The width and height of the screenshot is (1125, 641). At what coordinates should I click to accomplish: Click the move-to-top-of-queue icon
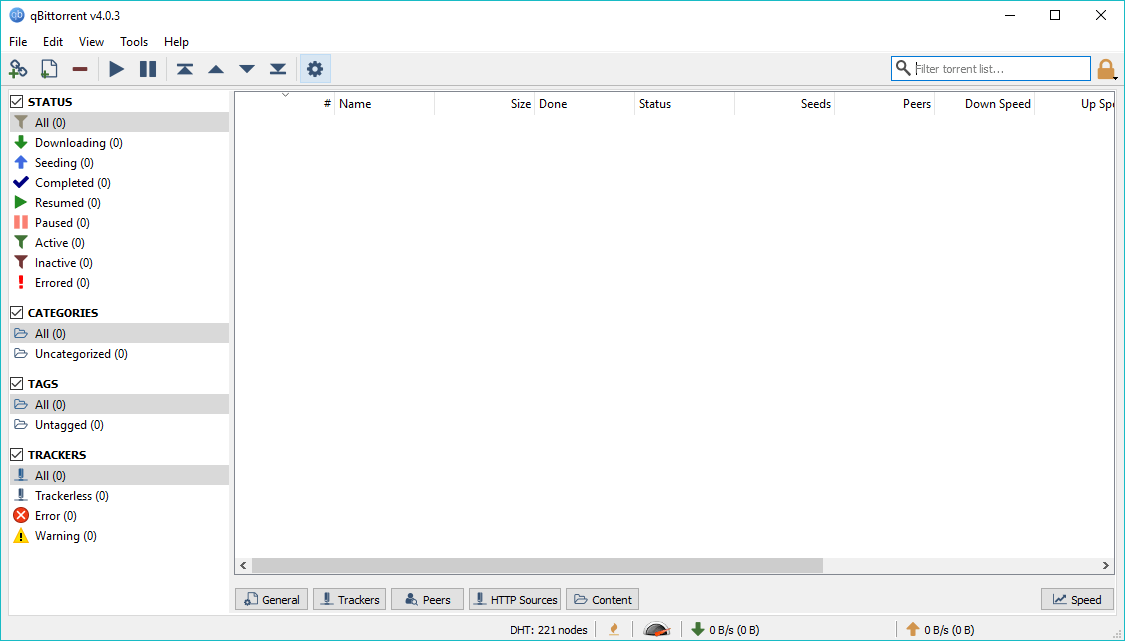pyautogui.click(x=184, y=68)
